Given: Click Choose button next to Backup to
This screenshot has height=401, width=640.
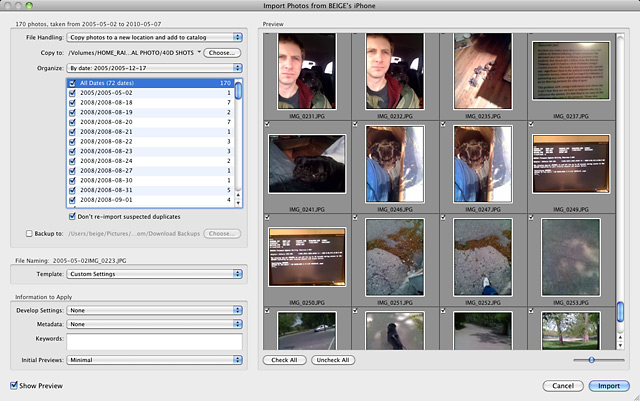Looking at the screenshot, I should click(x=222, y=234).
